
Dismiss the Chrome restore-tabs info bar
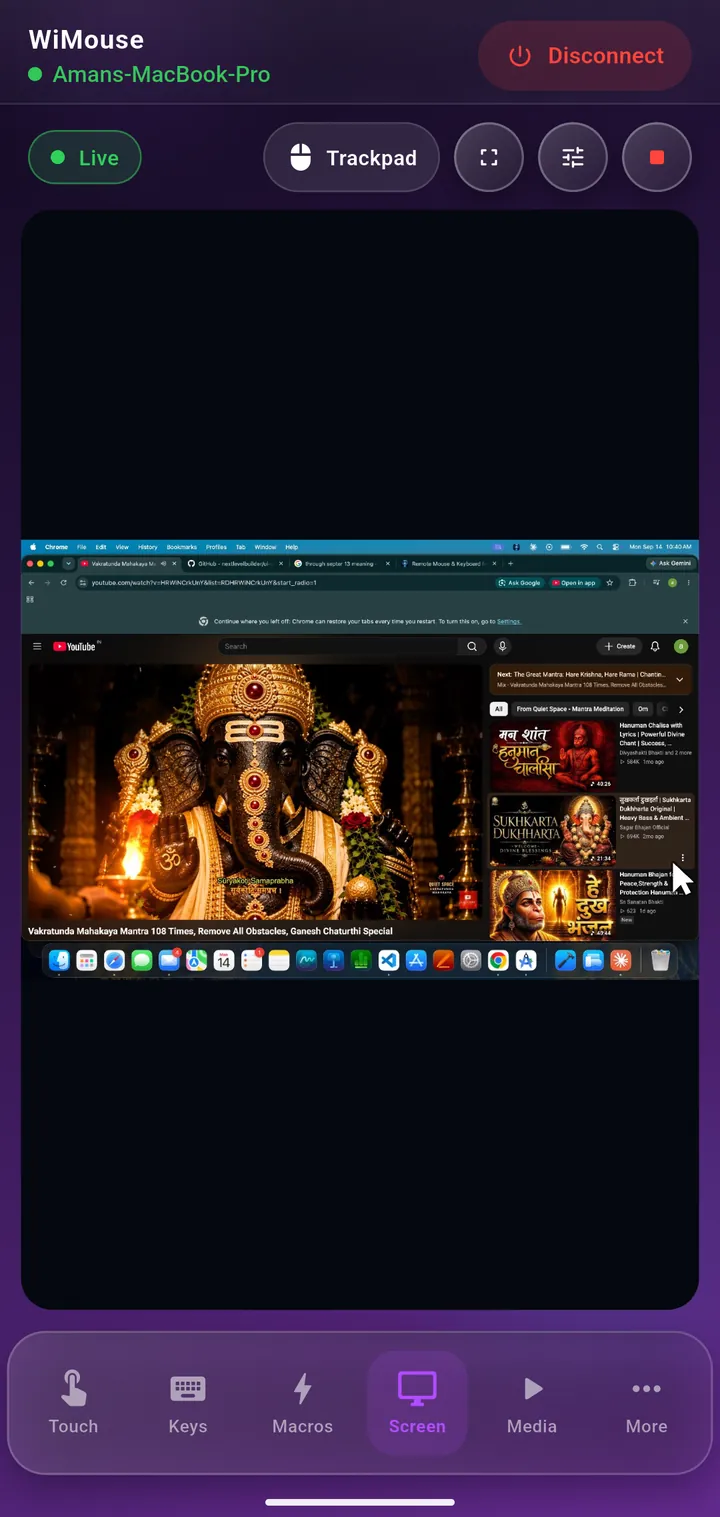coord(685,621)
